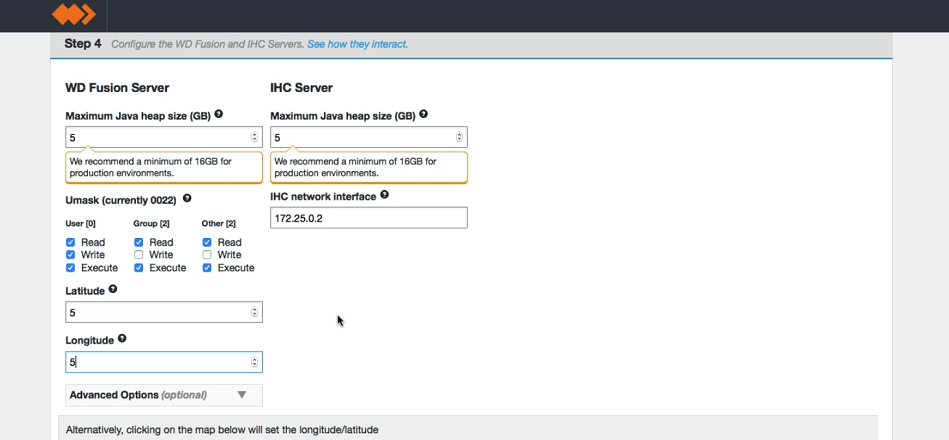Uncheck User Execute permission
The width and height of the screenshot is (949, 440).
(70, 268)
